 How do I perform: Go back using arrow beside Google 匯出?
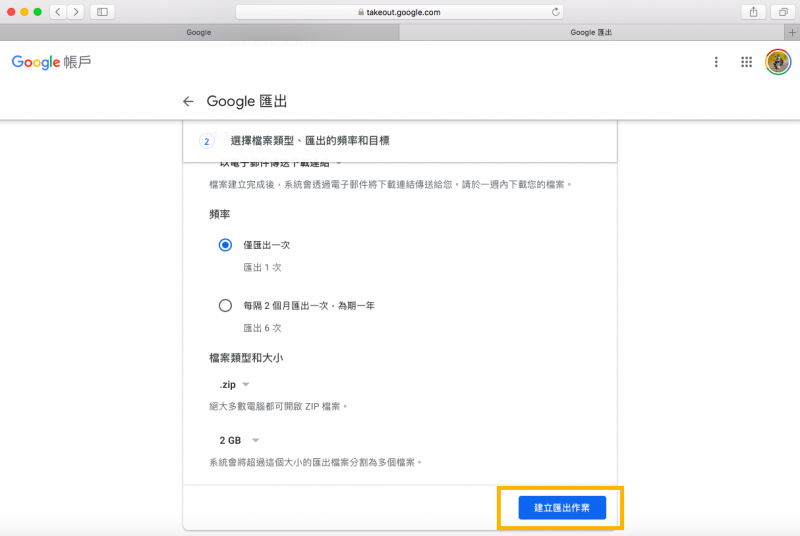pos(188,101)
